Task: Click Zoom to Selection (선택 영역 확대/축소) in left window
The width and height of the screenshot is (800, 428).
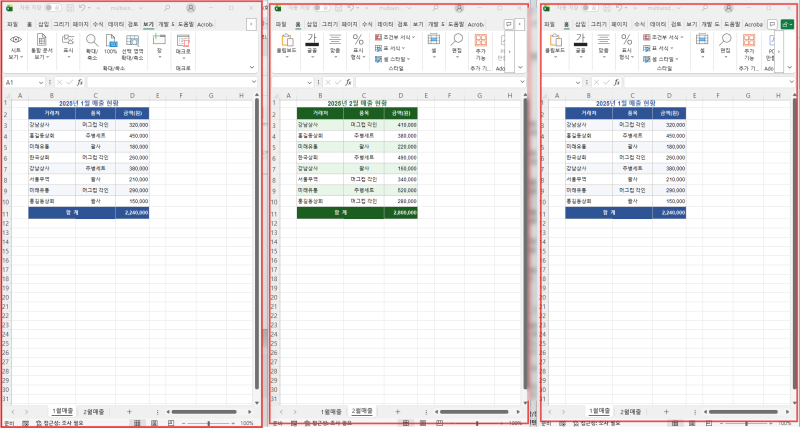Action: click(133, 47)
